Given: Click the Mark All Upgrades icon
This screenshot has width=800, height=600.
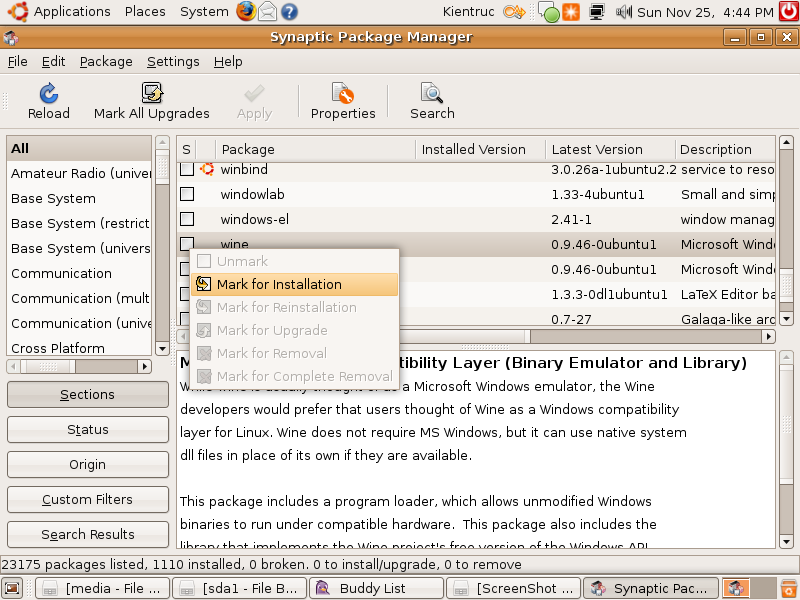Looking at the screenshot, I should [x=152, y=94].
